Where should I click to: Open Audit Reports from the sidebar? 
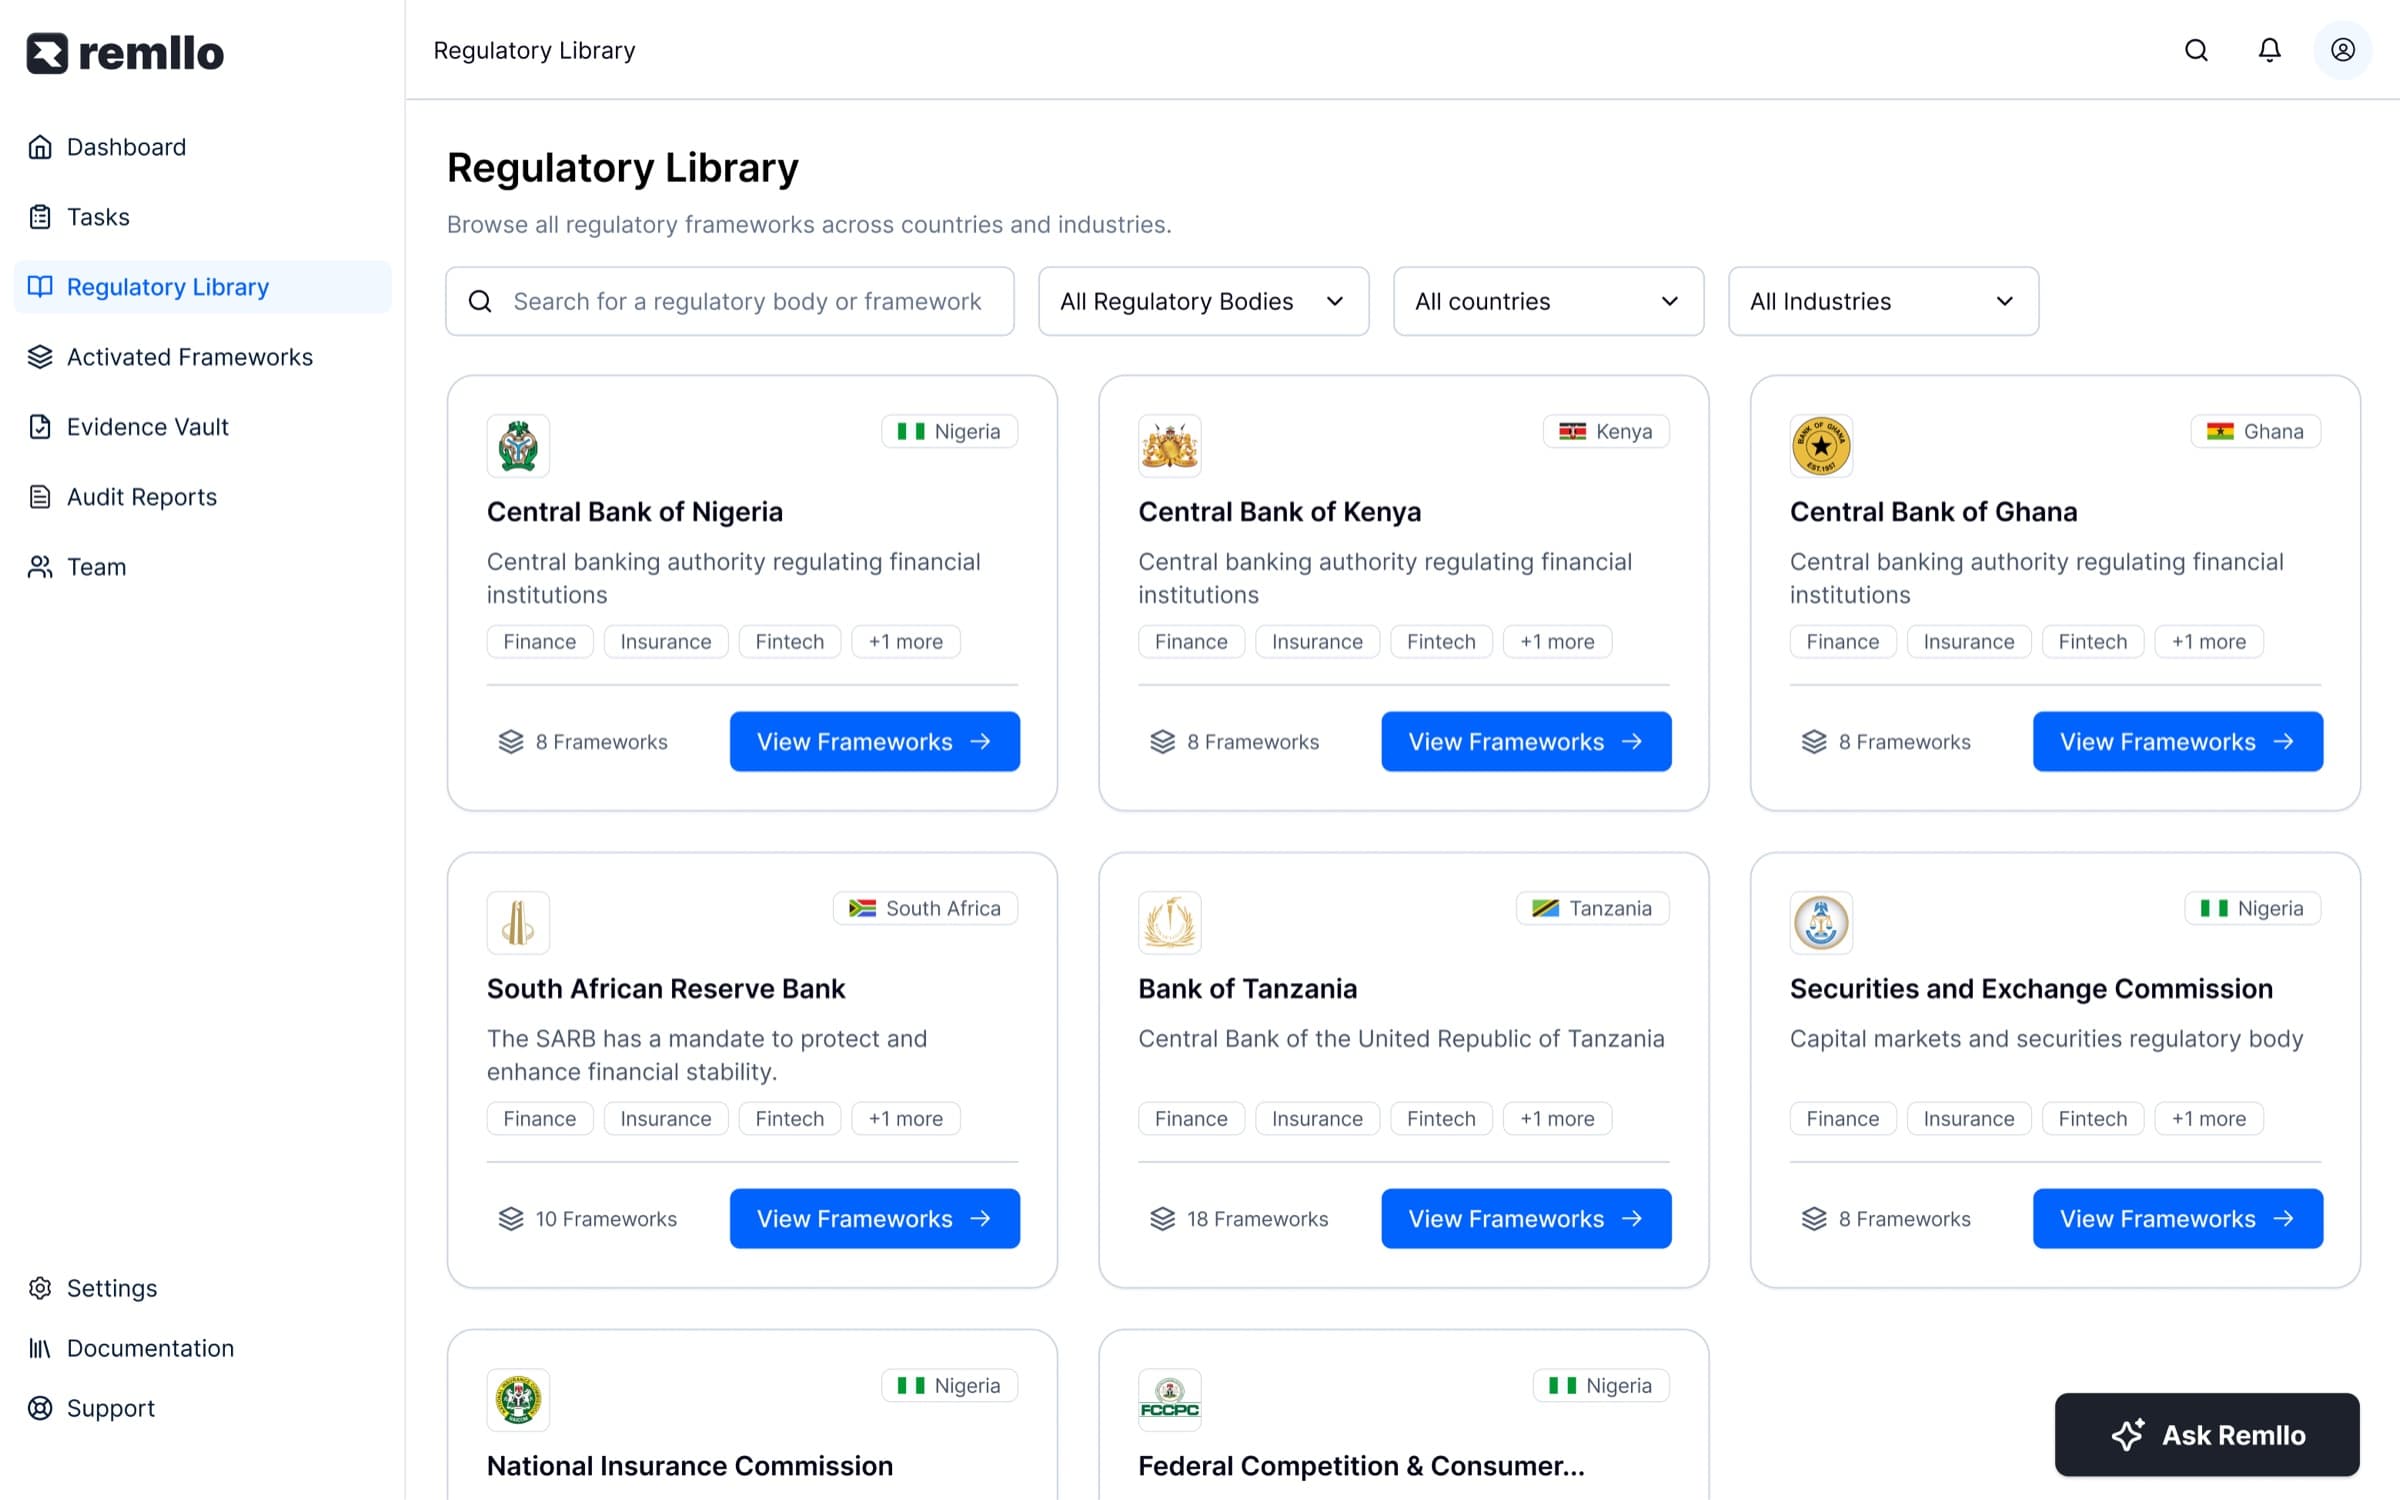coord(202,497)
